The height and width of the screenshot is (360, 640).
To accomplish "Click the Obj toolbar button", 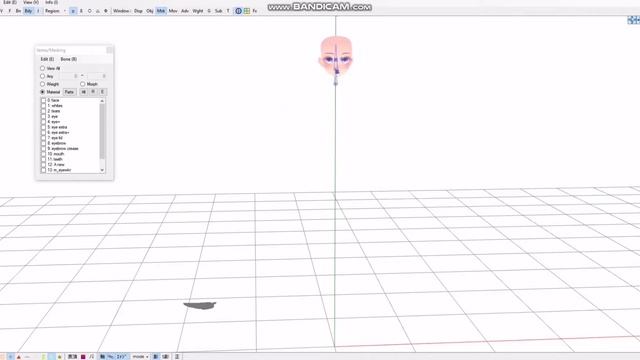I will tap(150, 11).
